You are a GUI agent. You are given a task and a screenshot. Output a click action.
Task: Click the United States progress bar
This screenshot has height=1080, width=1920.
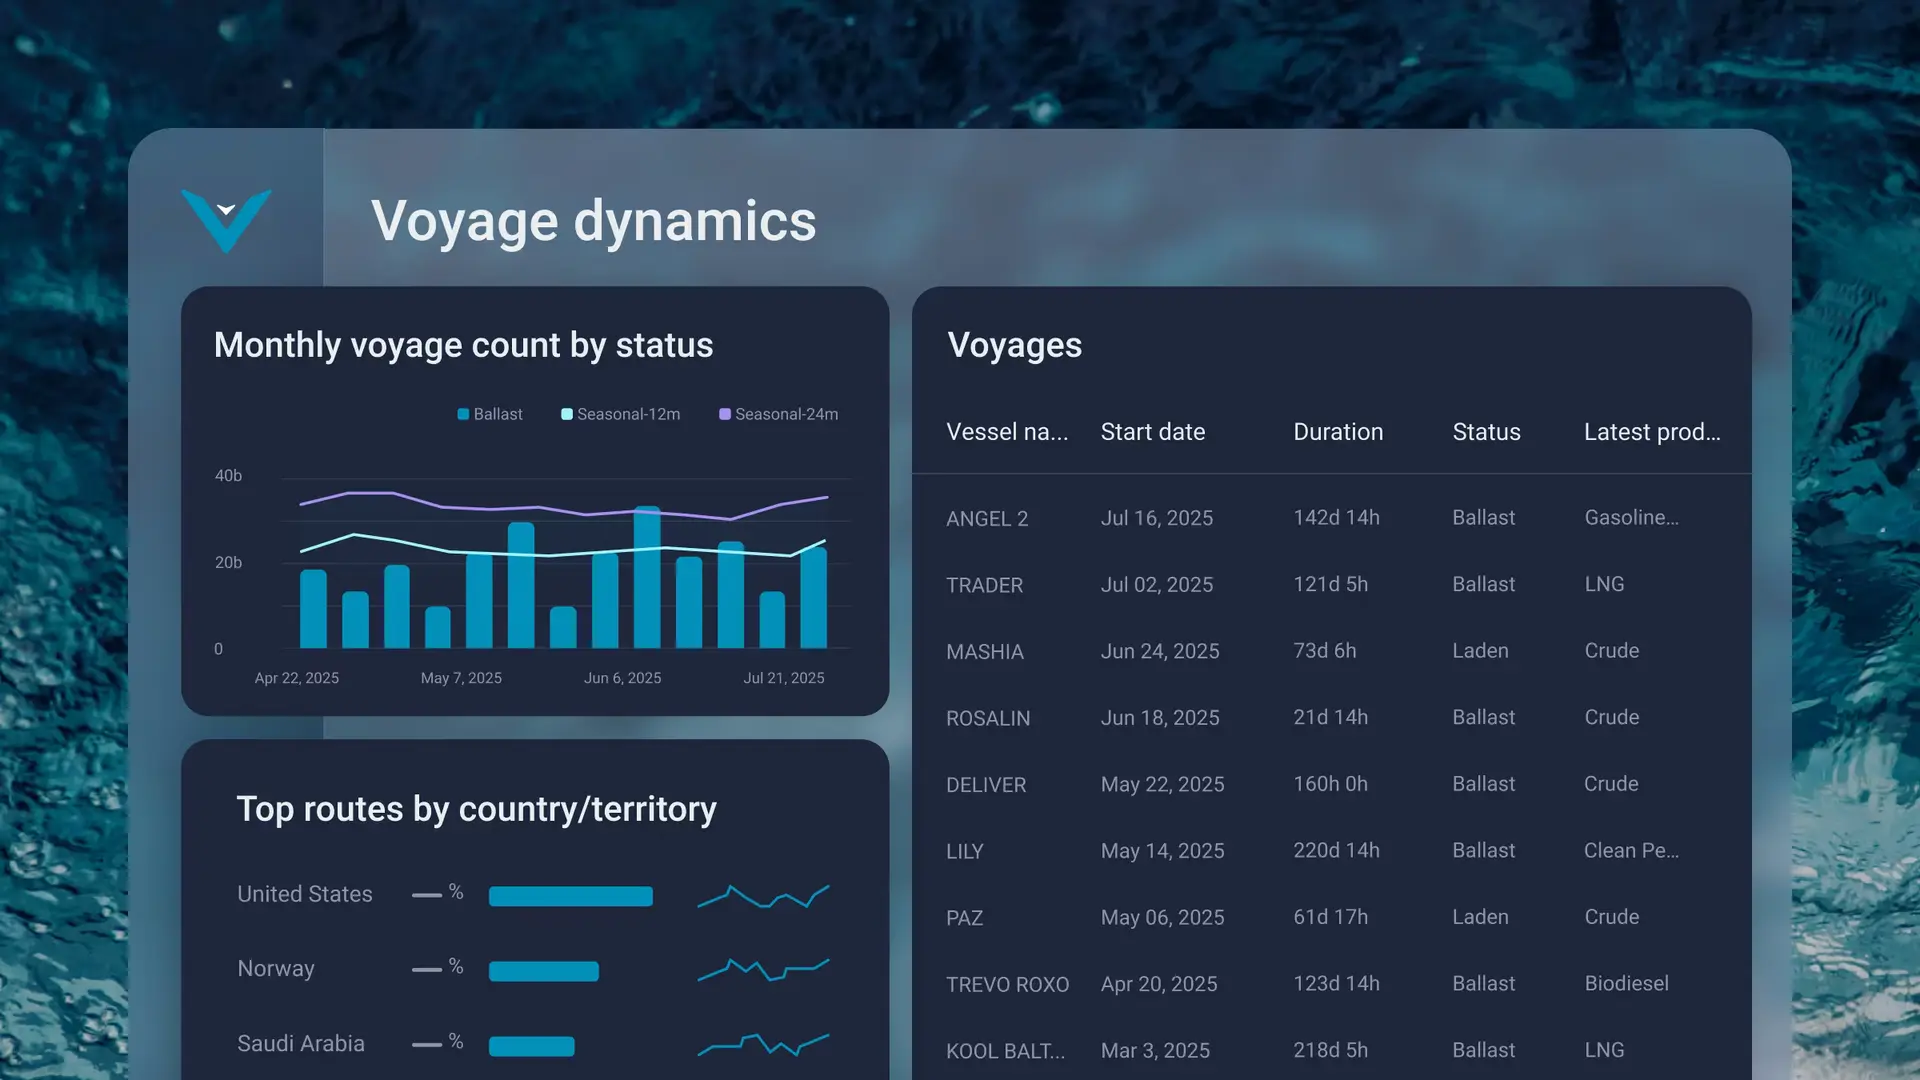click(x=570, y=896)
